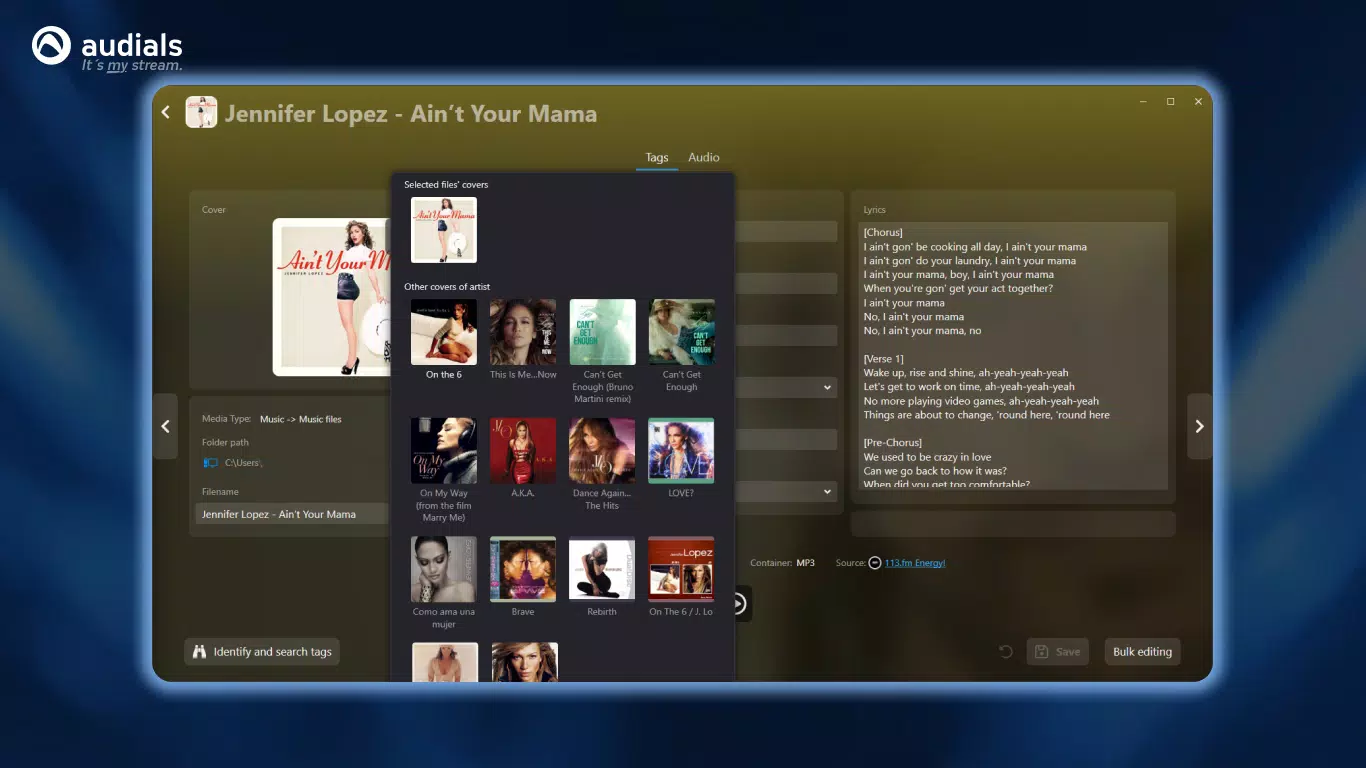Click the Container MP3 value
This screenshot has height=768, width=1366.
click(805, 563)
